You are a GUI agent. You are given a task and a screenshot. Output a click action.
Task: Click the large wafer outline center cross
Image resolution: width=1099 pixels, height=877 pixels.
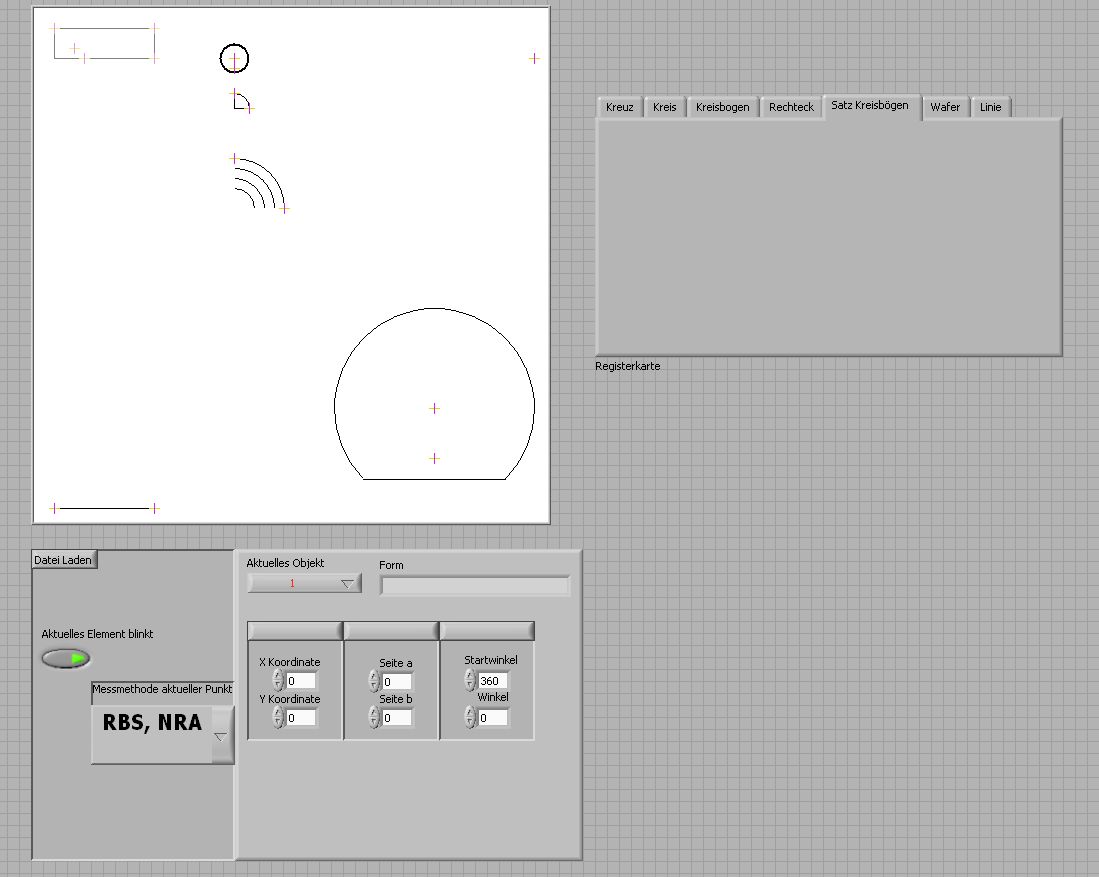click(x=435, y=408)
